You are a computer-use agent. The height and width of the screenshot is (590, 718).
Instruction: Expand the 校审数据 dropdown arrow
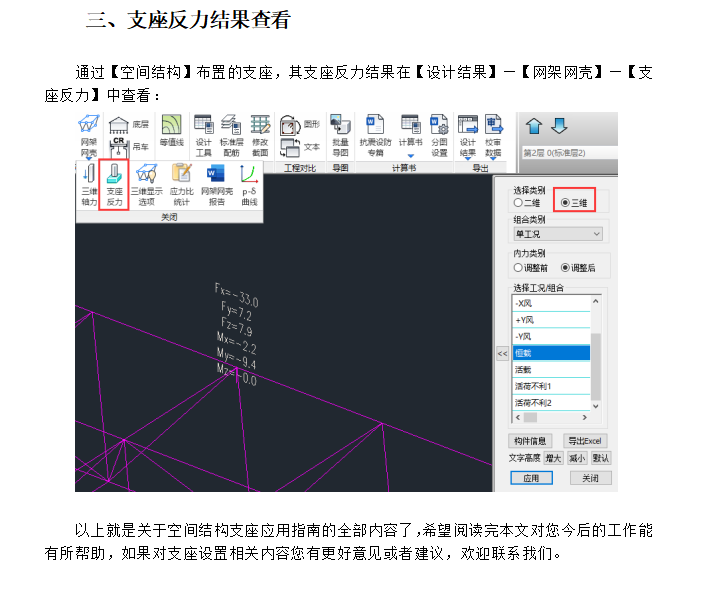[493, 158]
